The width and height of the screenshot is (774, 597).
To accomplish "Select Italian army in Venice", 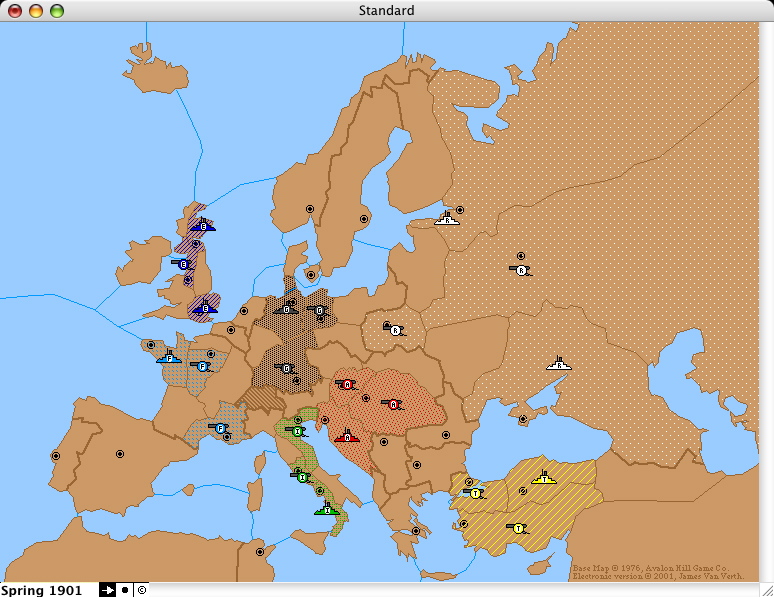I will [297, 431].
